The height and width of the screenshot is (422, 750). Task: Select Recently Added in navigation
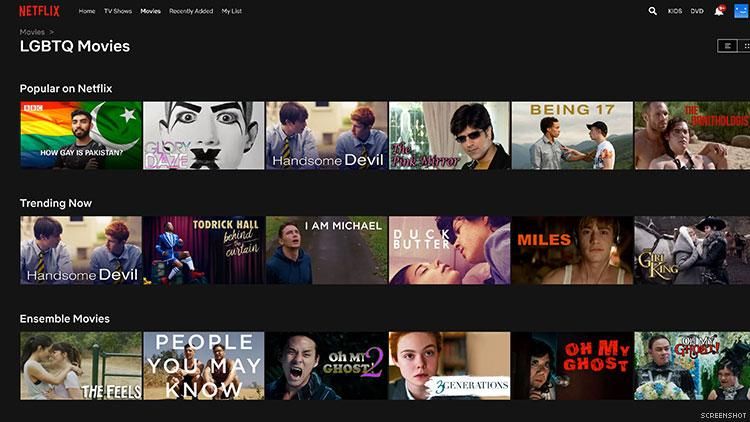coord(190,11)
